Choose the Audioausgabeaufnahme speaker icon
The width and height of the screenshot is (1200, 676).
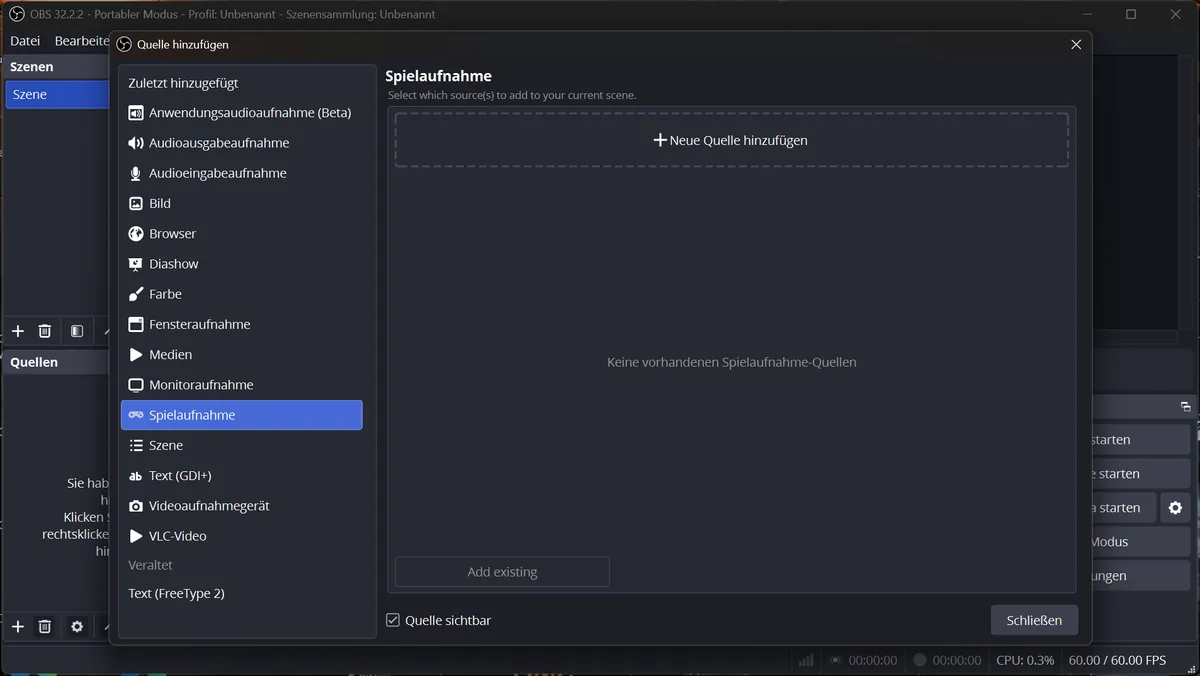[x=136, y=143]
